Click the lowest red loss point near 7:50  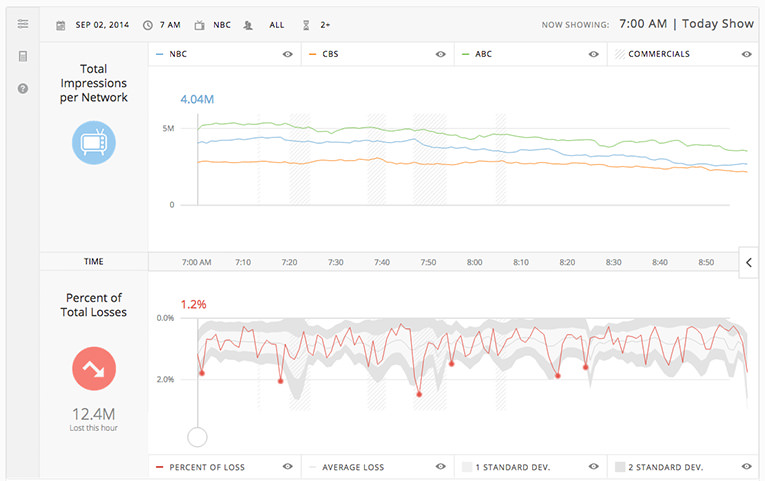(x=419, y=394)
